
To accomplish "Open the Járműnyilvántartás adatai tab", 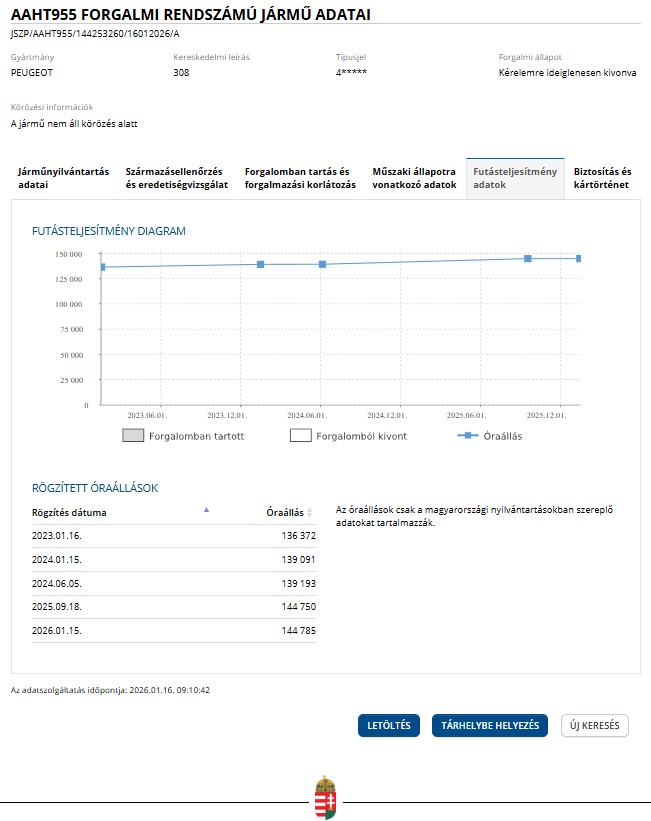I will point(63,178).
